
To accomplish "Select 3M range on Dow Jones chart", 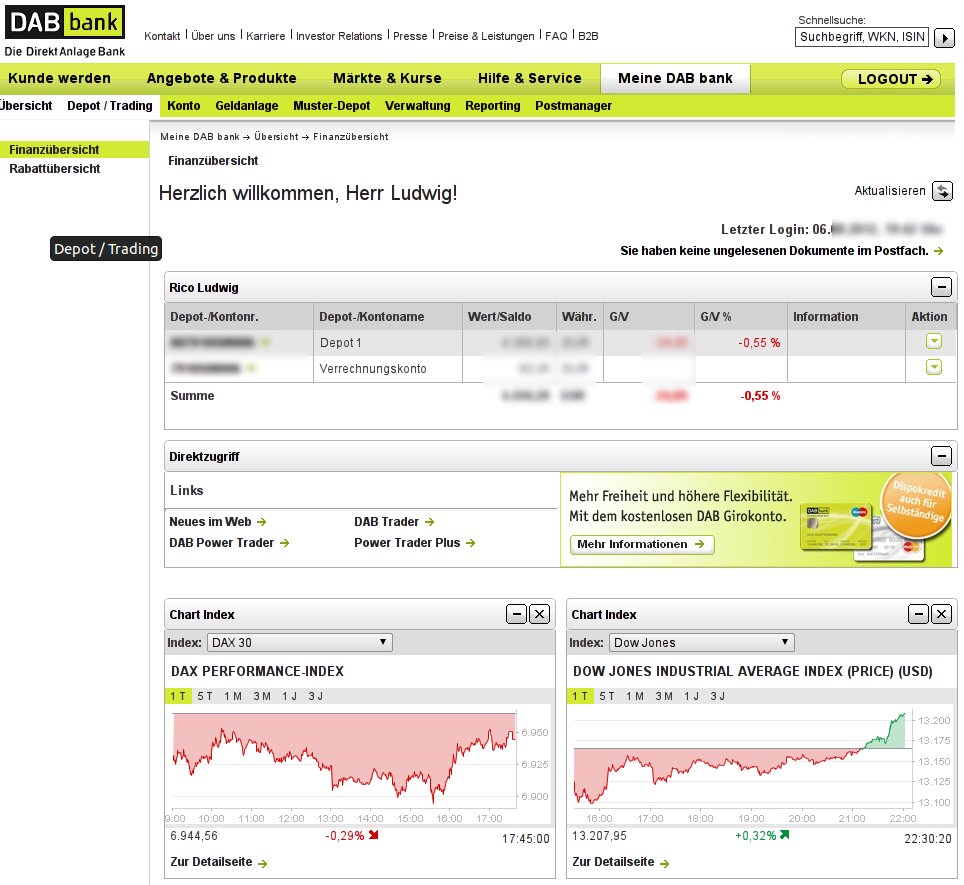I will pos(664,696).
